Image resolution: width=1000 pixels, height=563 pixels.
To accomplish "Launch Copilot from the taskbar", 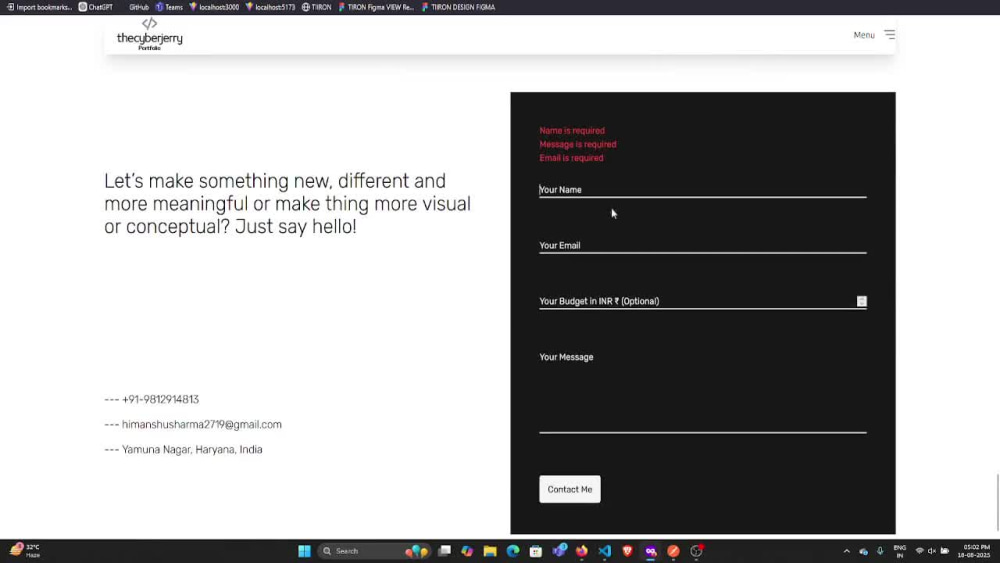I will [x=467, y=551].
